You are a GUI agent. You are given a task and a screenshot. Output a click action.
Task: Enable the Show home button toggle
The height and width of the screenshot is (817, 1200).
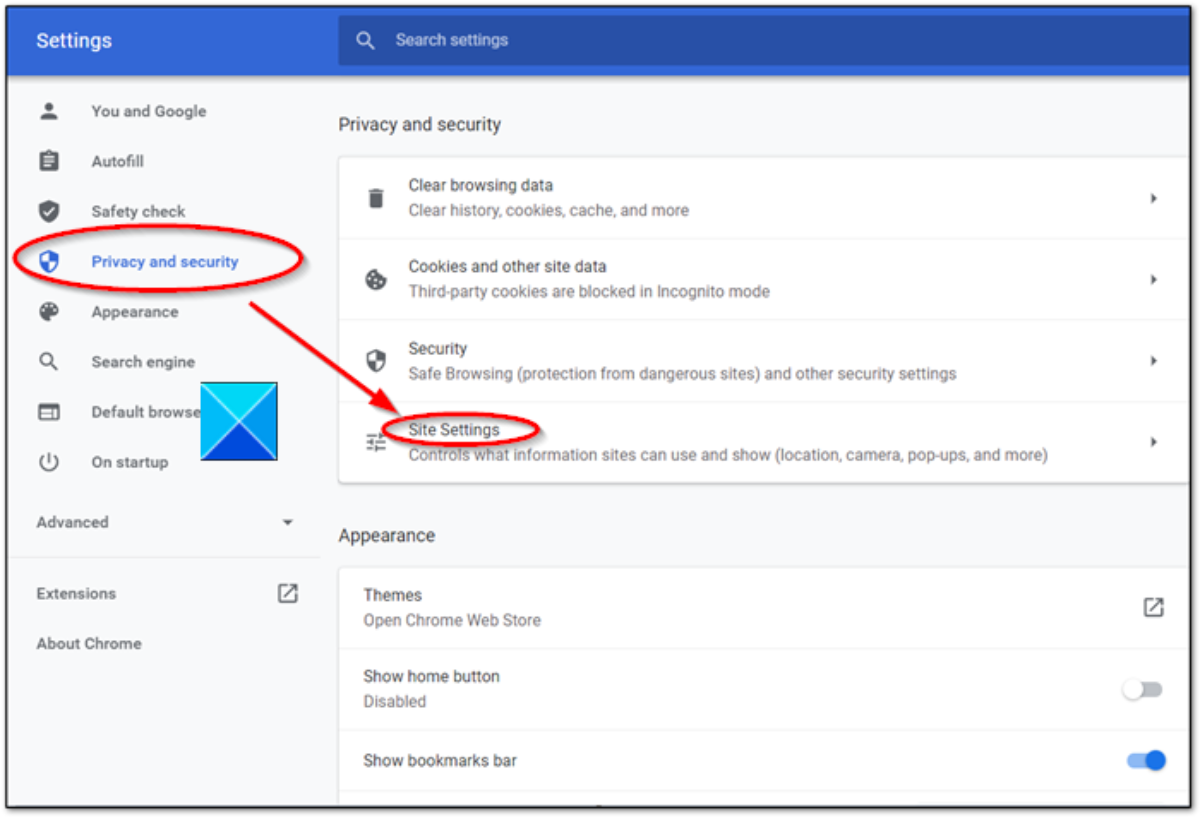[x=1143, y=689]
